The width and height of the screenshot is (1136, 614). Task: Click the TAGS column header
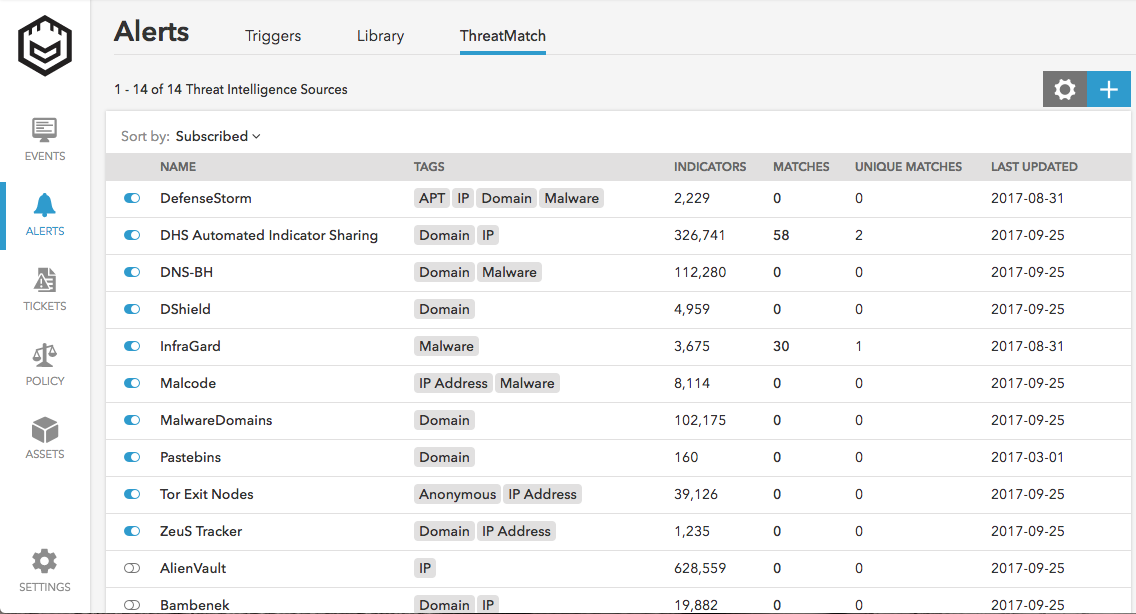pos(429,167)
